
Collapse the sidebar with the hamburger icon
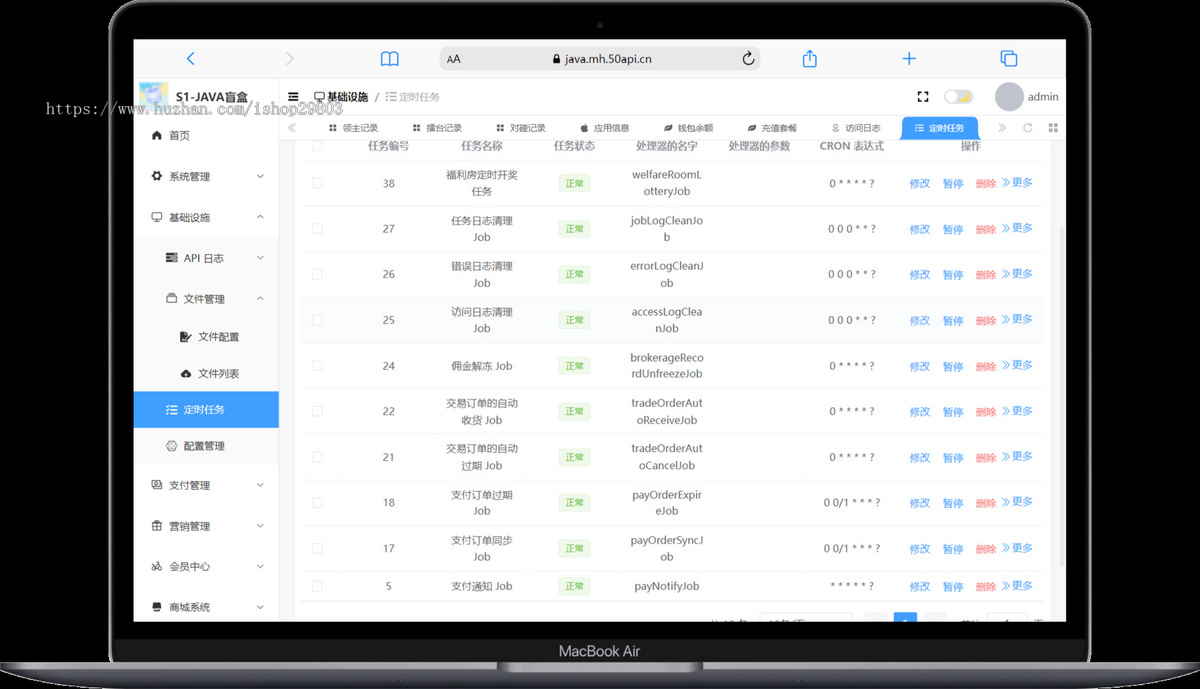pos(292,96)
